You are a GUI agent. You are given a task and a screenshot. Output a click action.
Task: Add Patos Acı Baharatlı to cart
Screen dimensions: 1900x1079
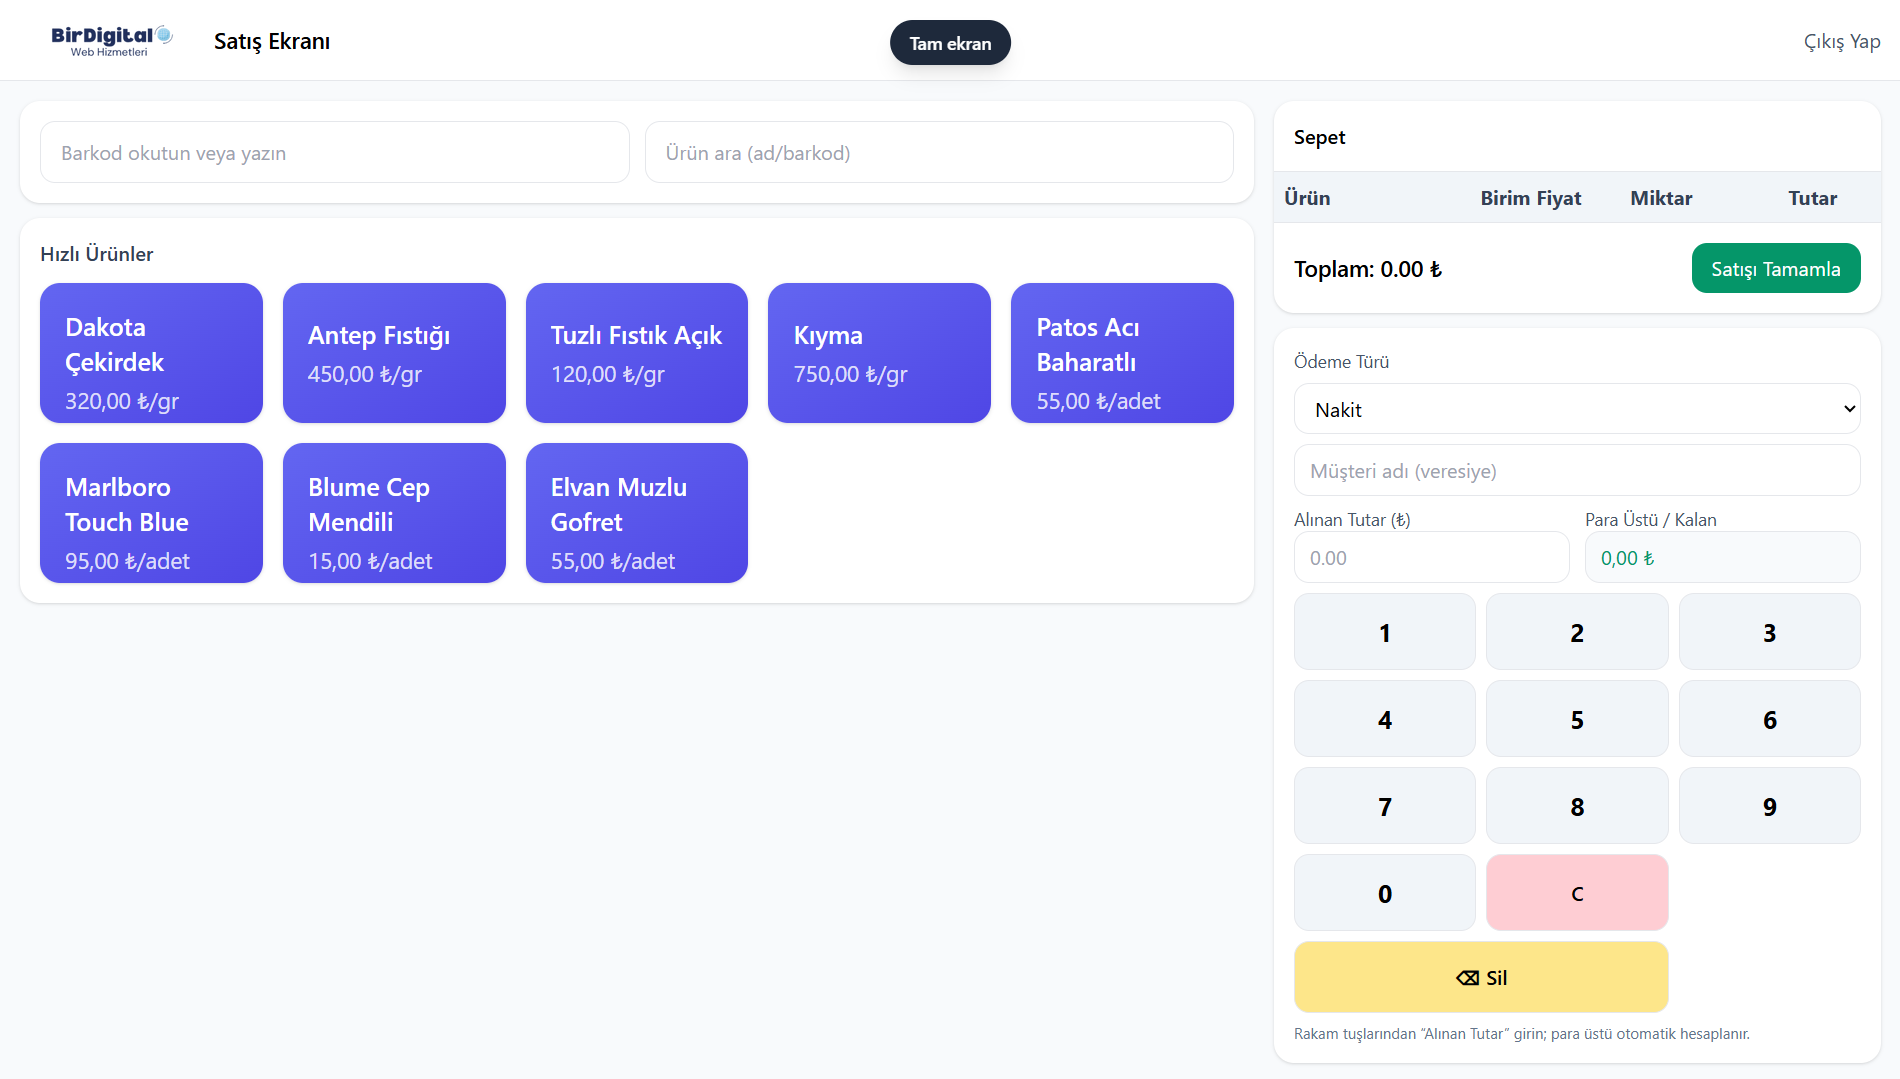[x=1122, y=353]
